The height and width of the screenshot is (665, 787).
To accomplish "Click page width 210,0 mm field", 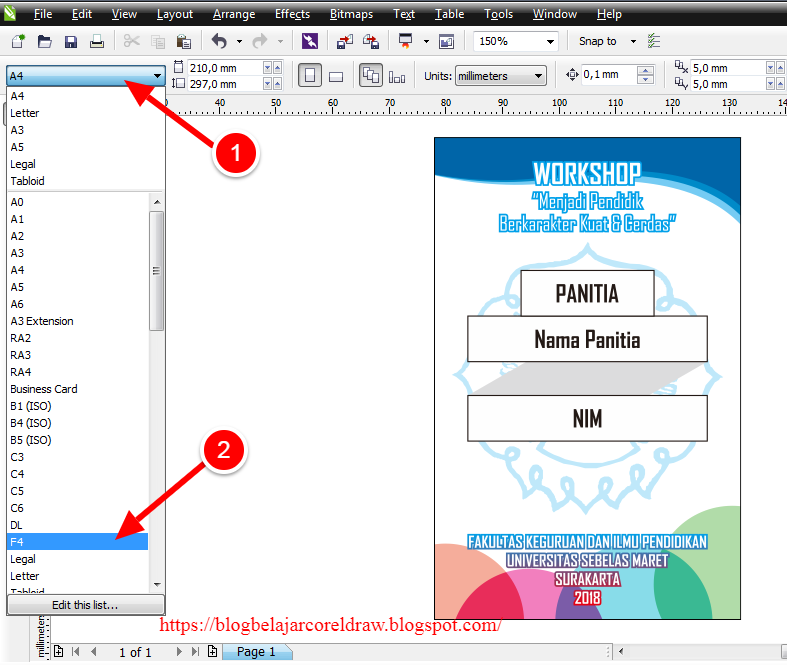I will tap(225, 68).
